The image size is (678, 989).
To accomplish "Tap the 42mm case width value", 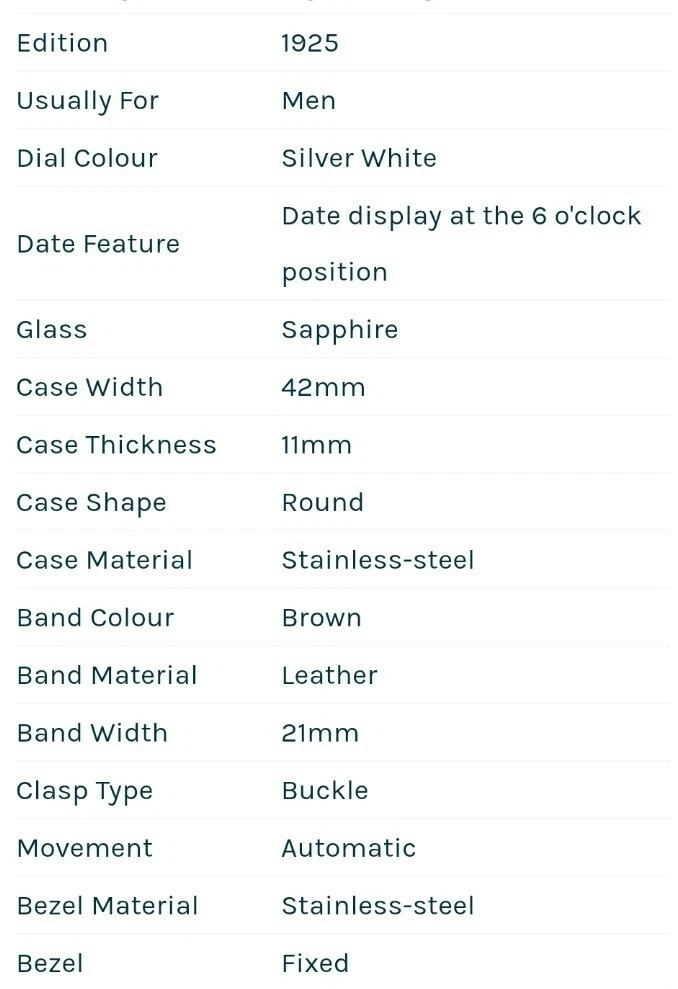I will (x=323, y=387).
